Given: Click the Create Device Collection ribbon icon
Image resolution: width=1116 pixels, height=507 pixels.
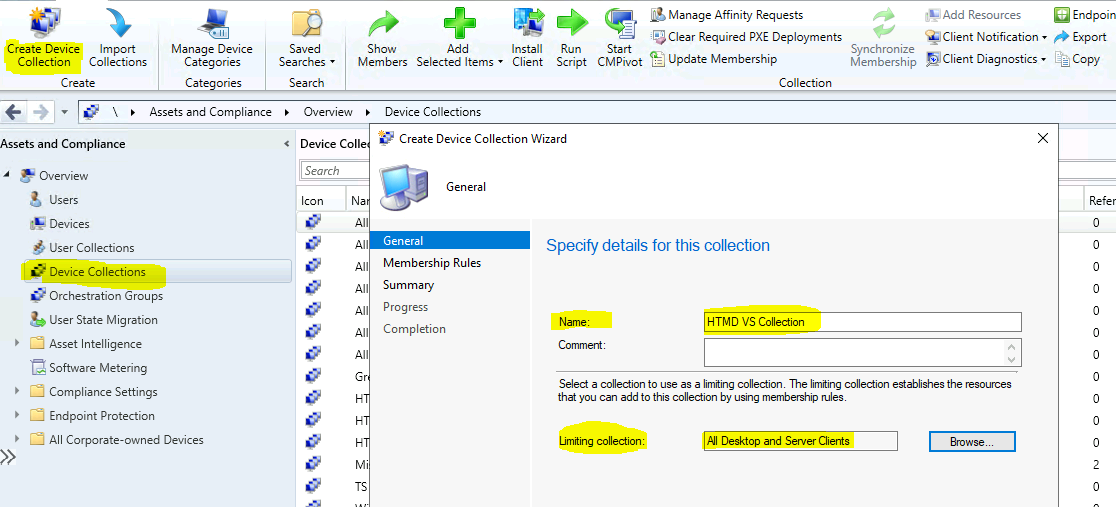Looking at the screenshot, I should tap(44, 21).
